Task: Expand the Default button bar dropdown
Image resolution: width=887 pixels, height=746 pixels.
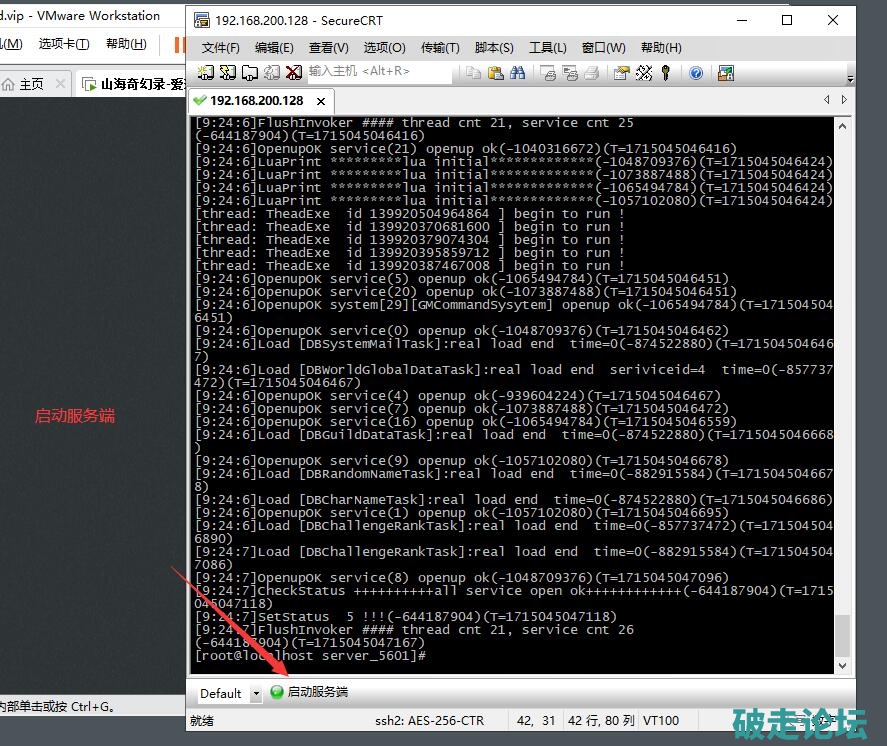Action: 256,693
